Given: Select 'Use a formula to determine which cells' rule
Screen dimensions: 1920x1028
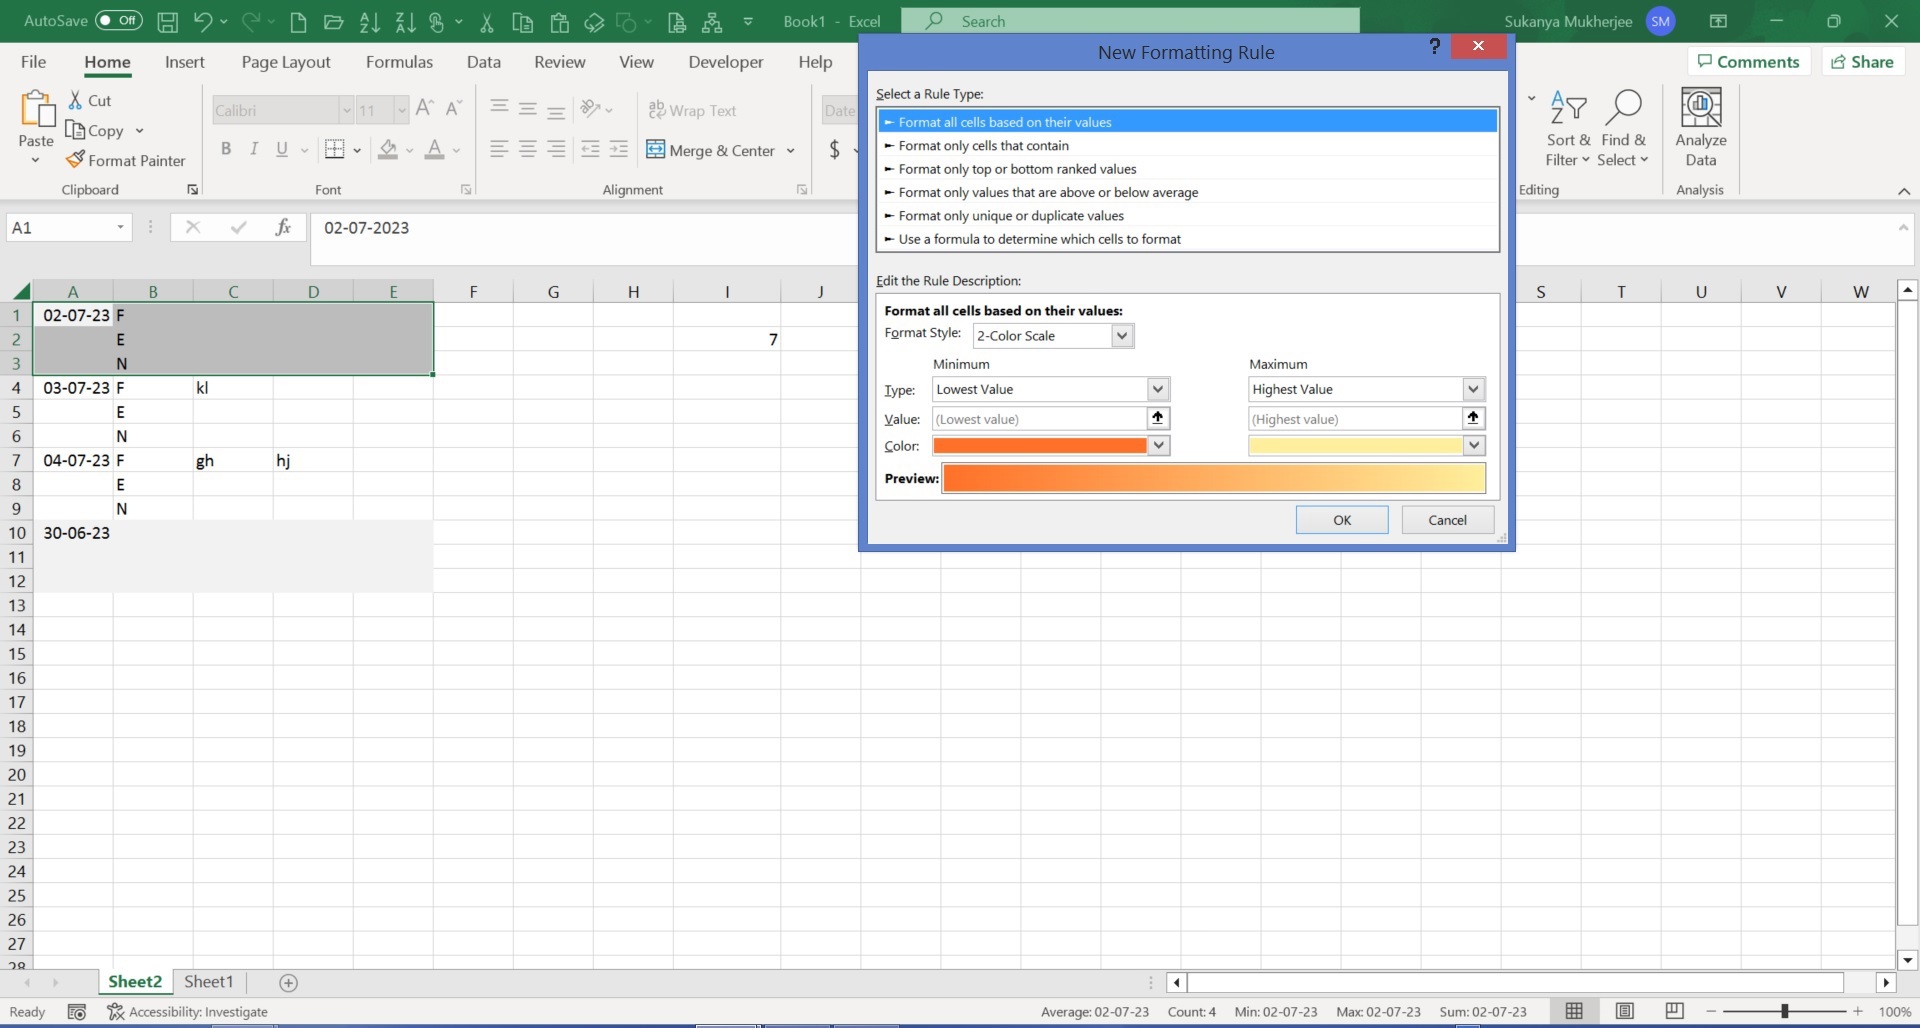Looking at the screenshot, I should coord(1188,239).
